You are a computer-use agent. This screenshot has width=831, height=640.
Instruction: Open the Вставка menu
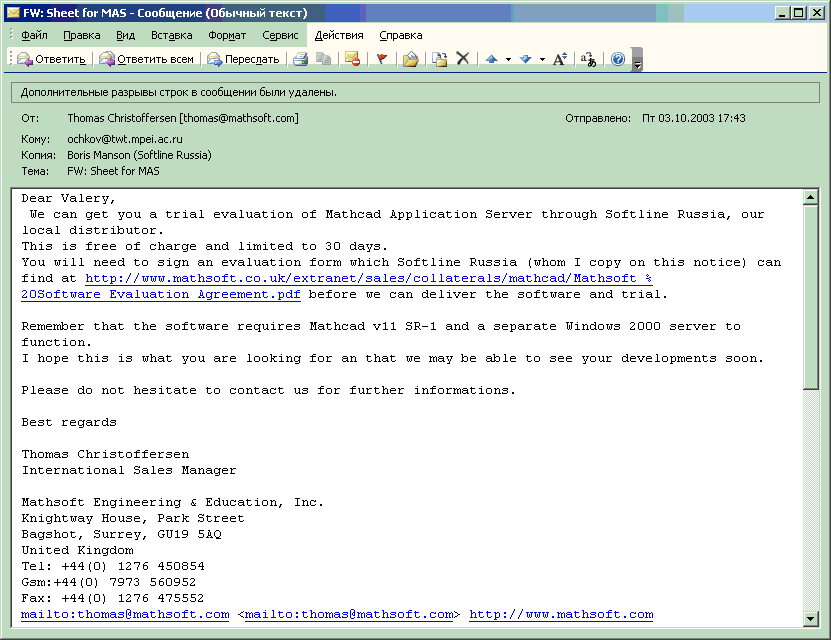(172, 35)
